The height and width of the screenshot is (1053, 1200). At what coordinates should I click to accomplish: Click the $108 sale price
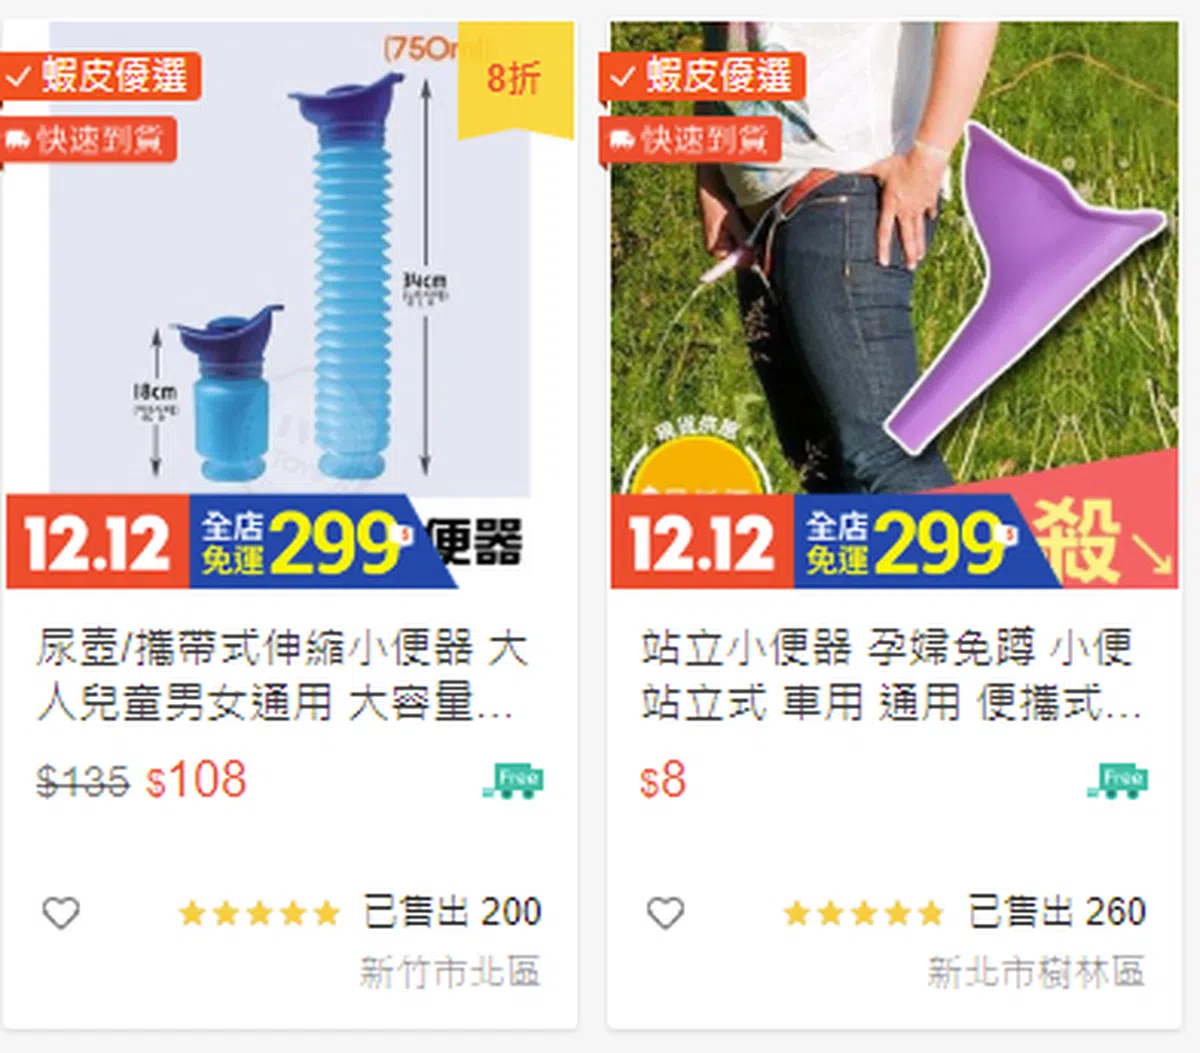coord(196,780)
